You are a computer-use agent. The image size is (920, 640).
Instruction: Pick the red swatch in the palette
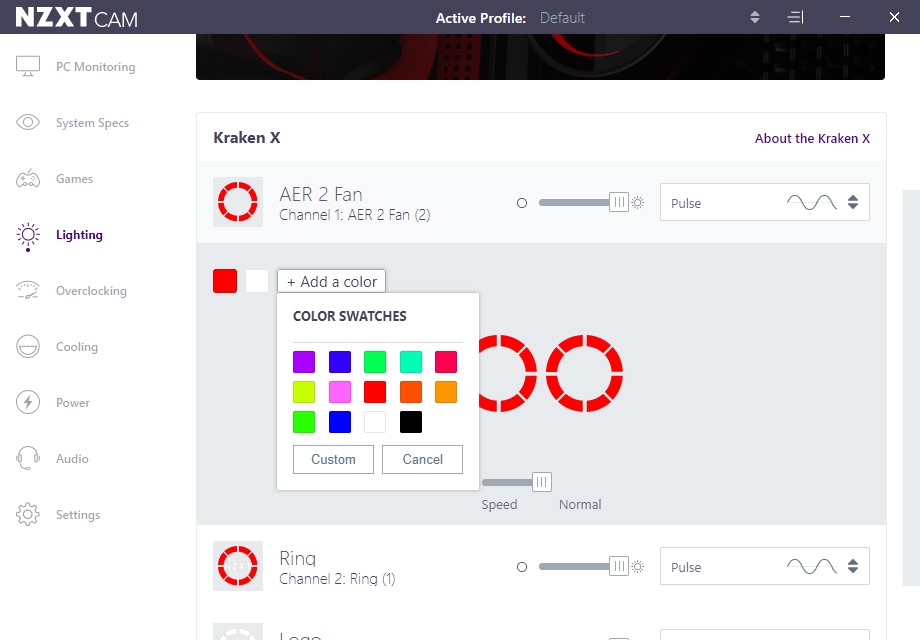coord(375,392)
